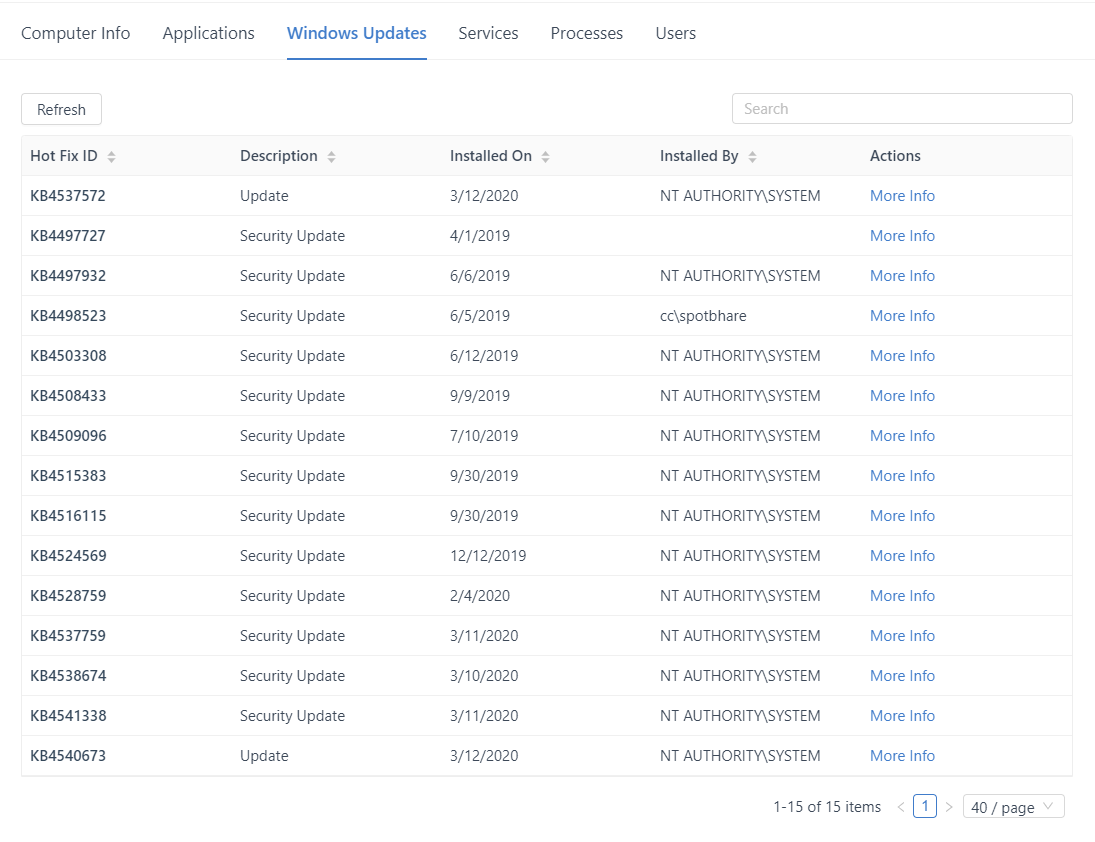
Task: Show More Info for KB4540673
Action: click(902, 756)
